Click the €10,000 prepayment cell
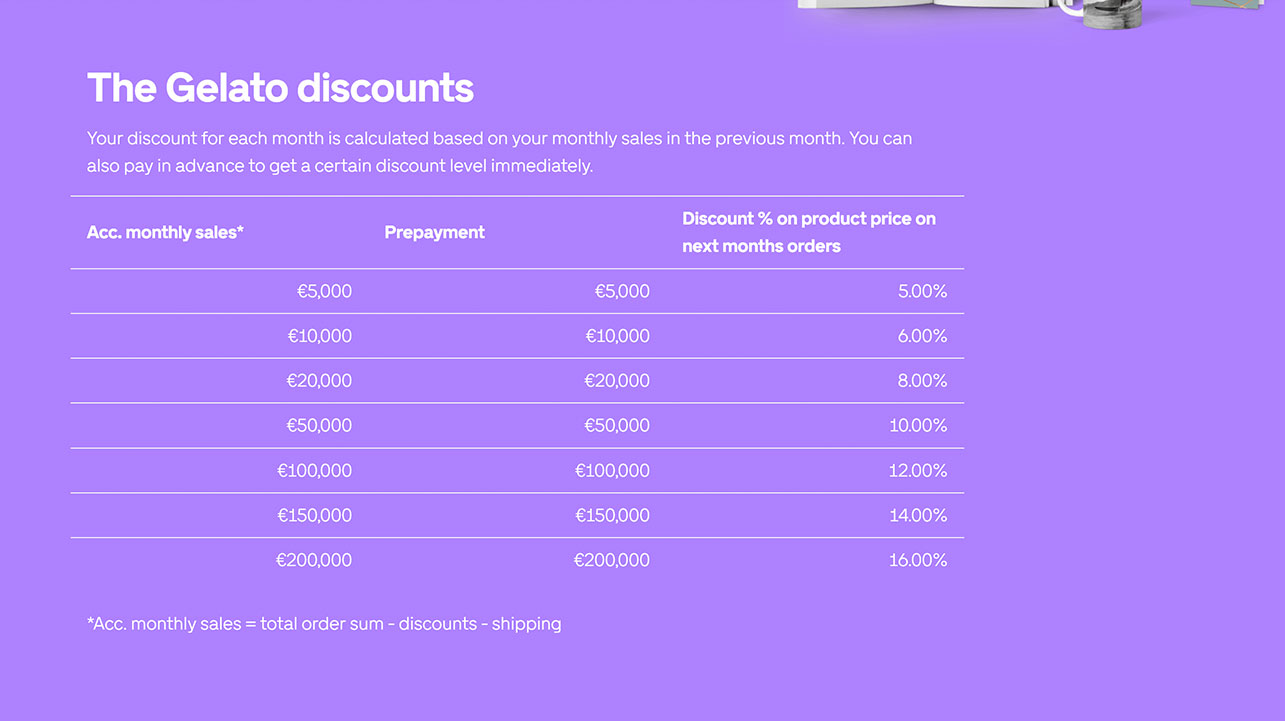1285x721 pixels. [x=617, y=336]
